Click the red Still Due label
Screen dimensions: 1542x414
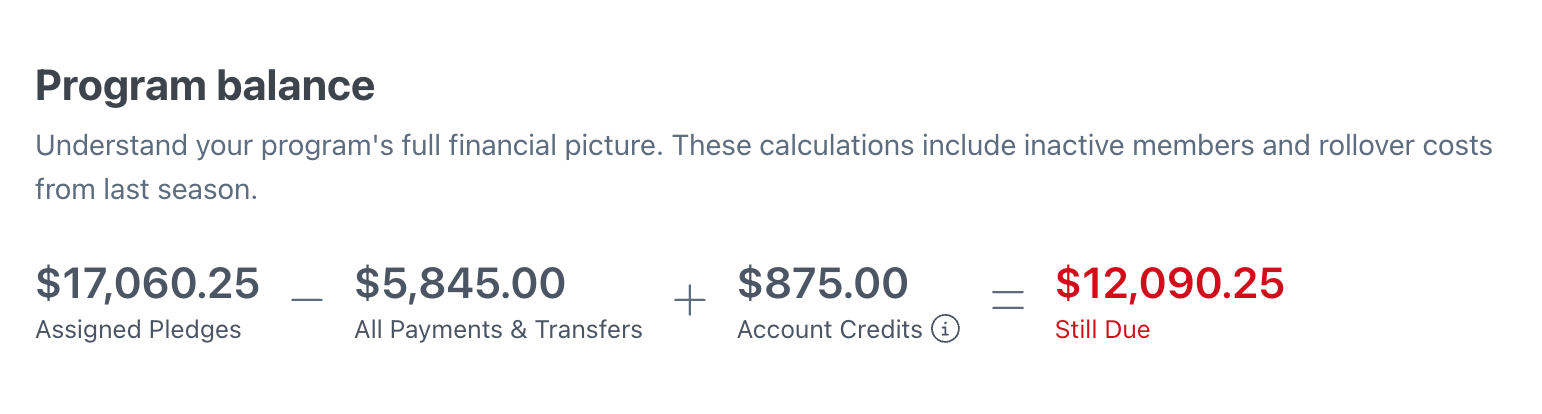1103,330
